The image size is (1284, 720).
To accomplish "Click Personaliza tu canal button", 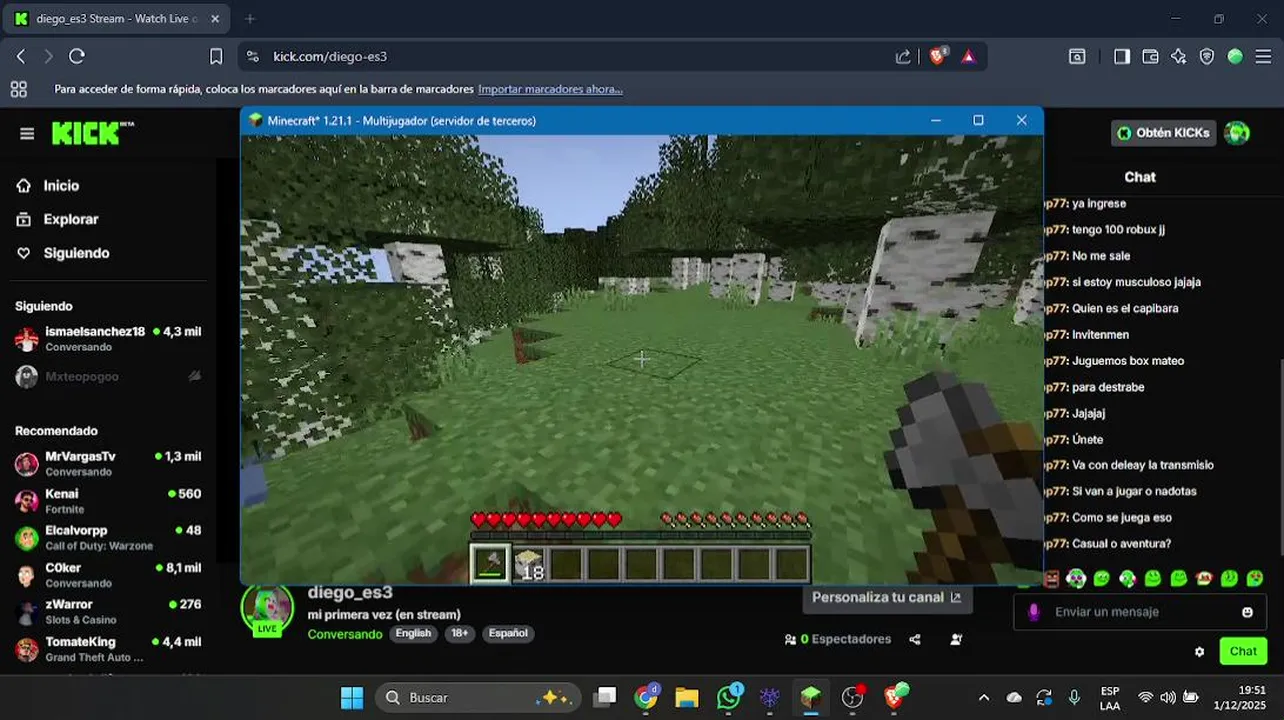I will (886, 597).
